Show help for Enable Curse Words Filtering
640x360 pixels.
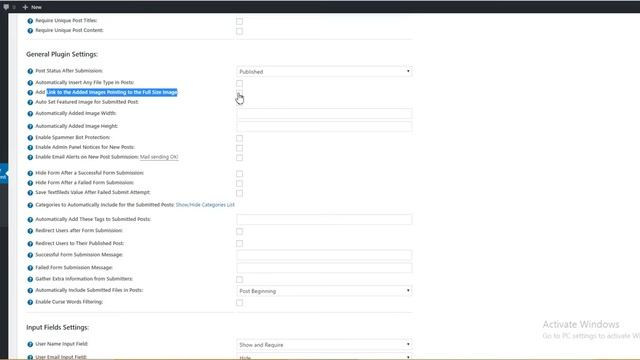30,302
